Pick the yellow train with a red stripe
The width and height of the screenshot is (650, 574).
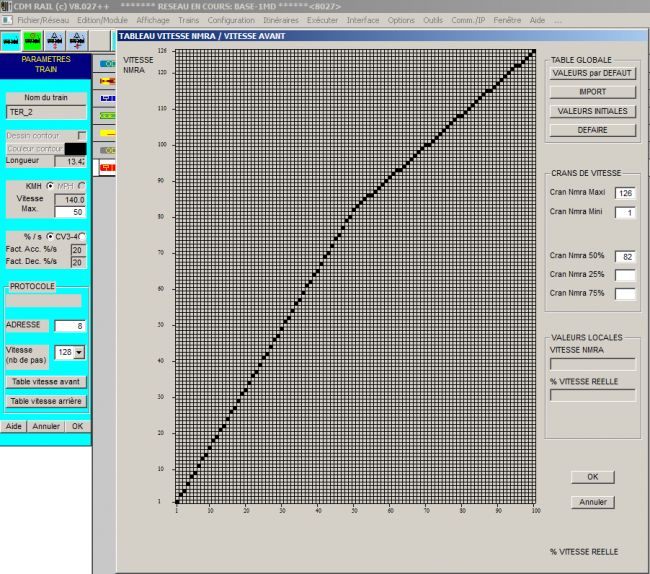[x=107, y=133]
